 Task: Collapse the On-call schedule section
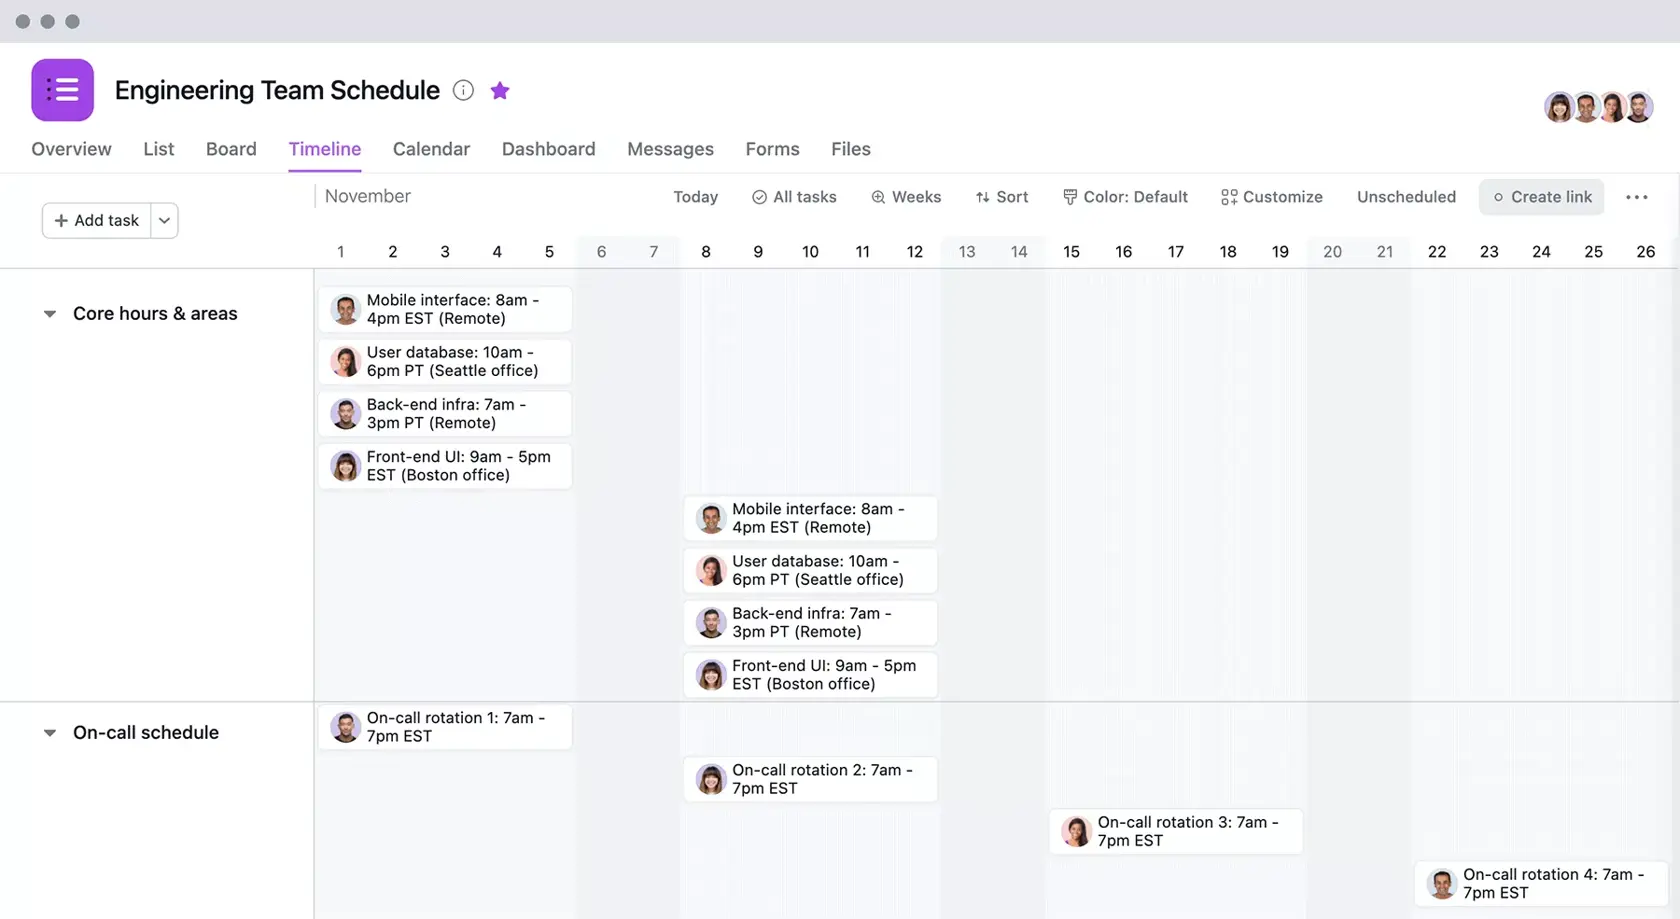(x=50, y=732)
